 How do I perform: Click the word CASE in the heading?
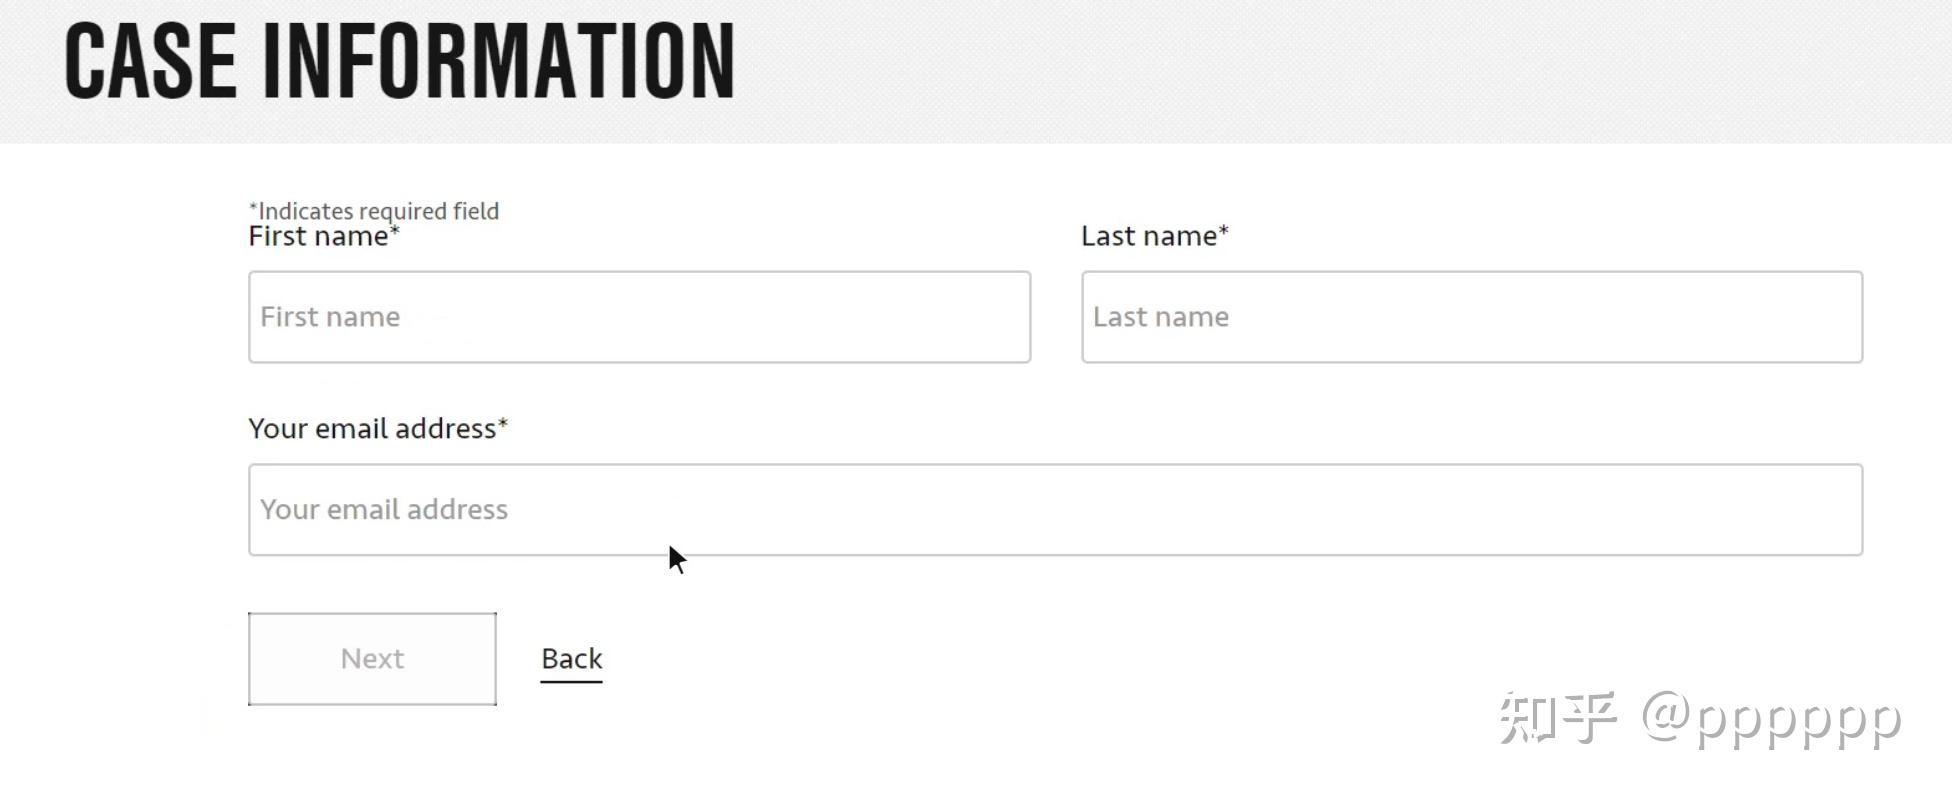click(x=151, y=62)
